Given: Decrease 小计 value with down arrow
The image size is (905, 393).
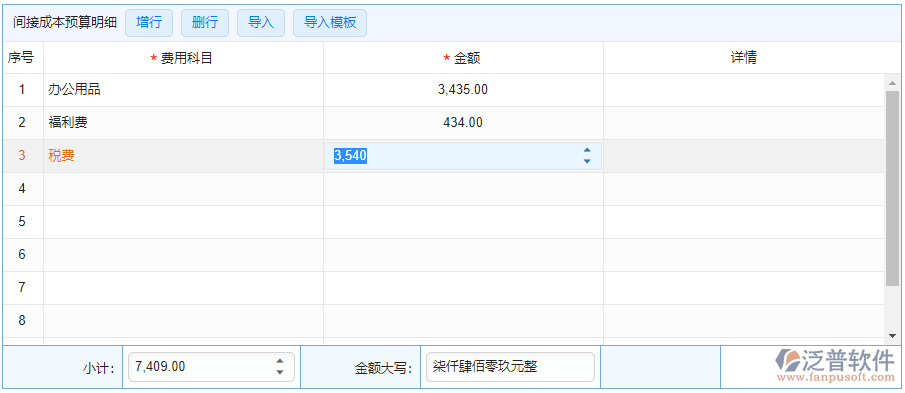Looking at the screenshot, I should pos(280,372).
